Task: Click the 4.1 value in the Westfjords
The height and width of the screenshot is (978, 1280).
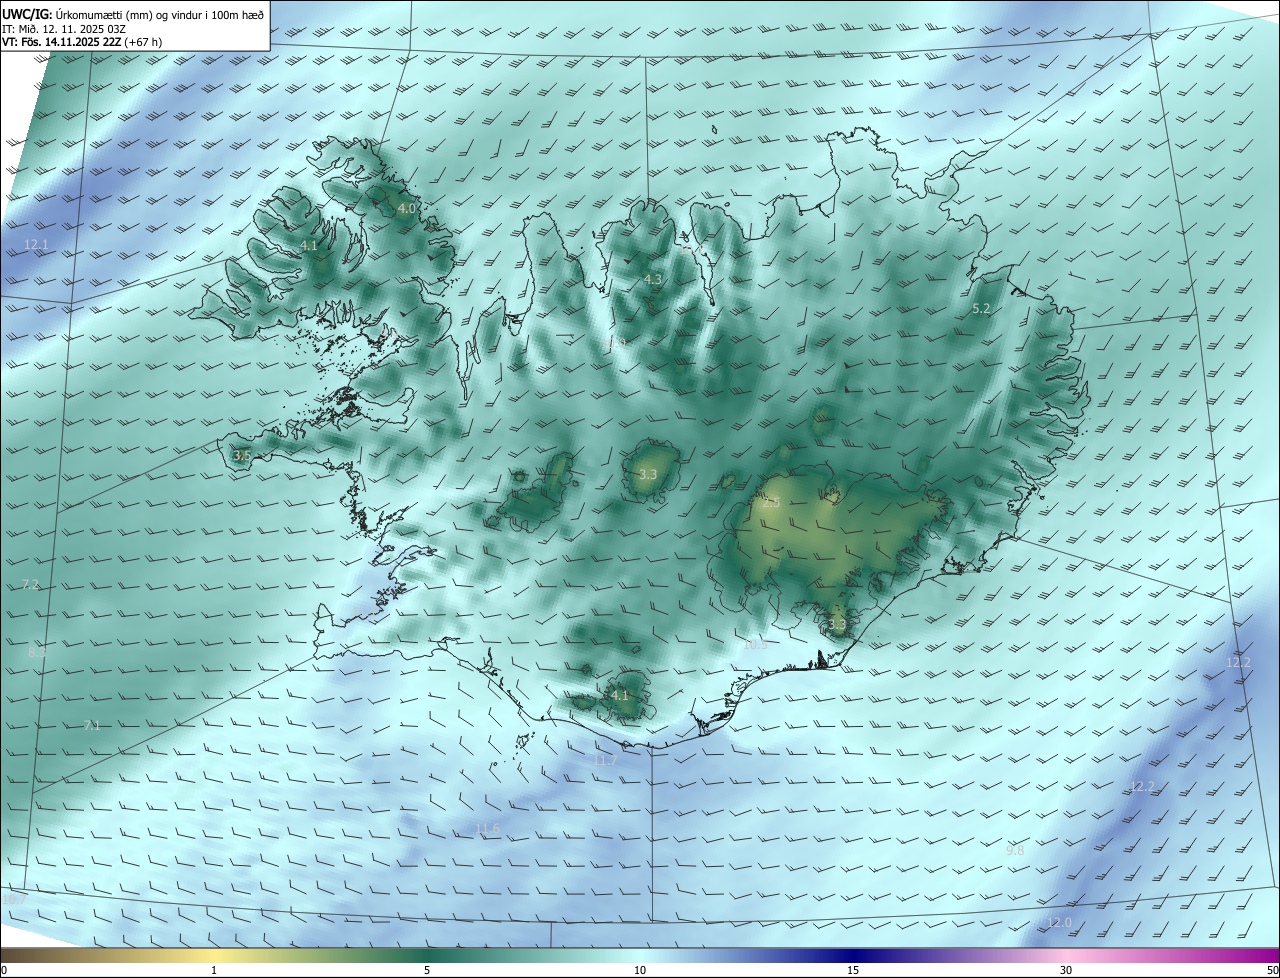Action: coord(309,245)
